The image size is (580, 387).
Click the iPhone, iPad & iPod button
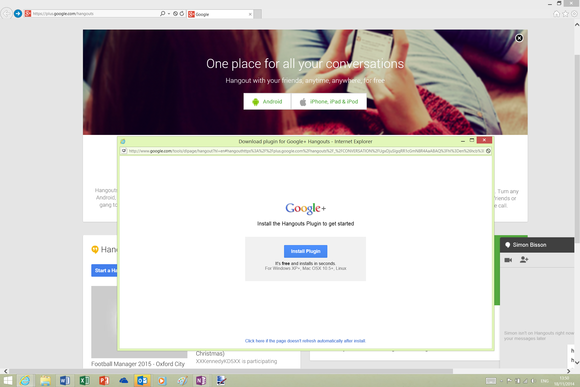coord(329,101)
